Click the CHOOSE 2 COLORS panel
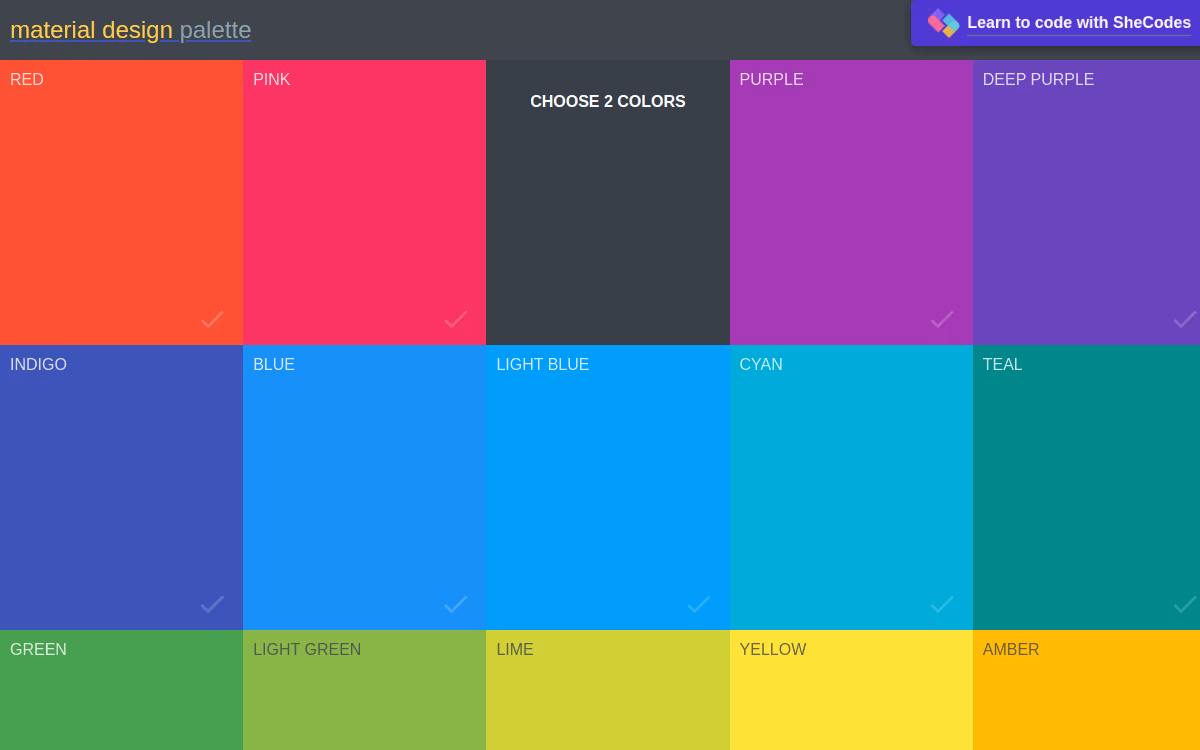The height and width of the screenshot is (750, 1200). pos(607,200)
